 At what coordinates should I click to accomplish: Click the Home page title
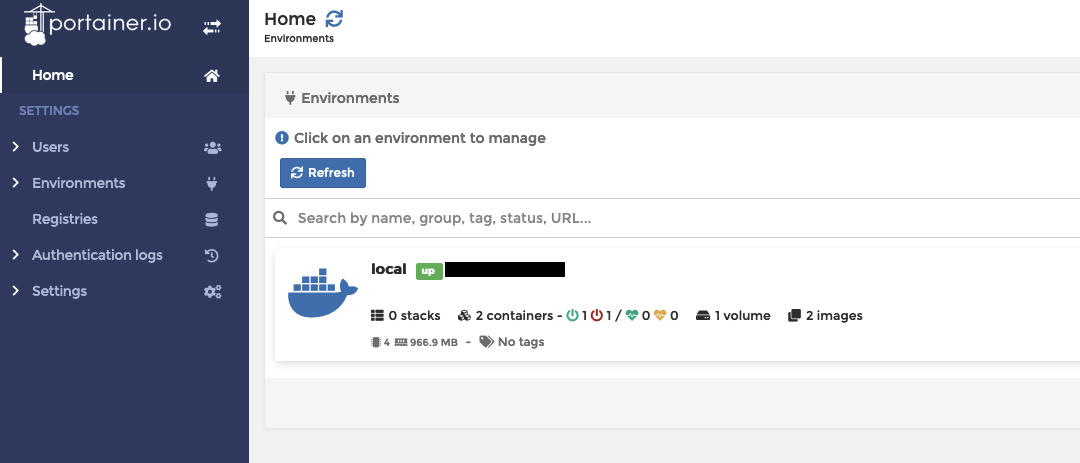[x=289, y=19]
